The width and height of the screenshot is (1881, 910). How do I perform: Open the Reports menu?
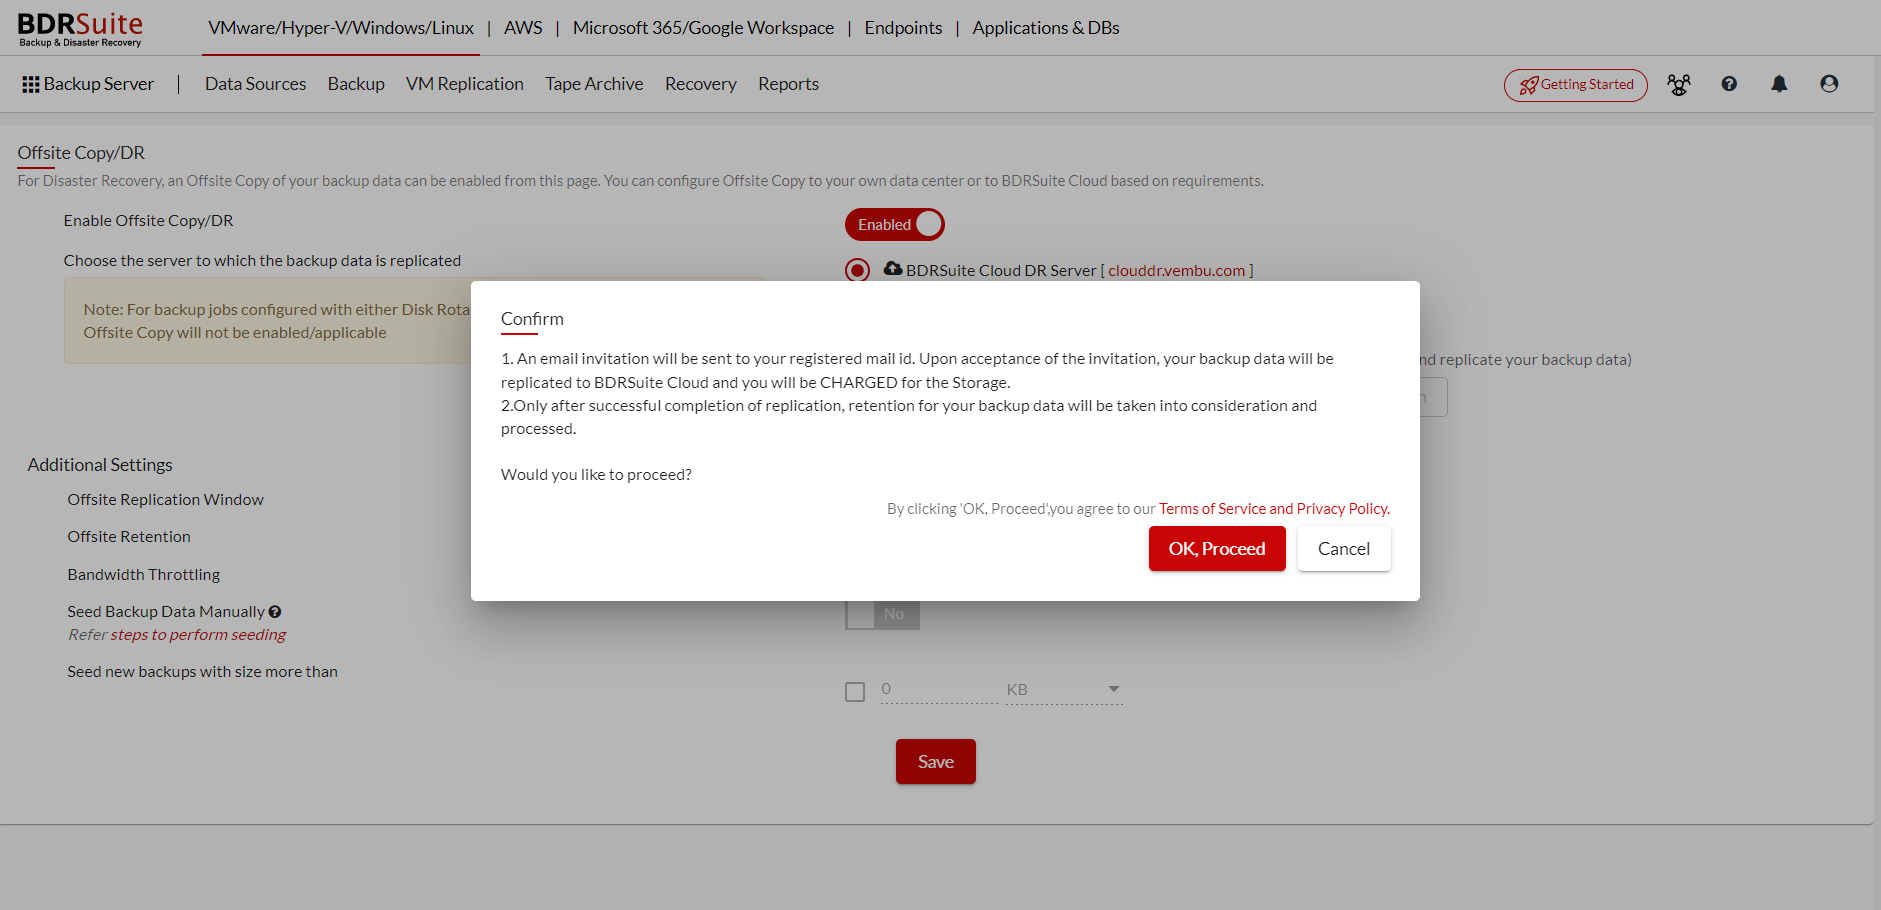788,84
